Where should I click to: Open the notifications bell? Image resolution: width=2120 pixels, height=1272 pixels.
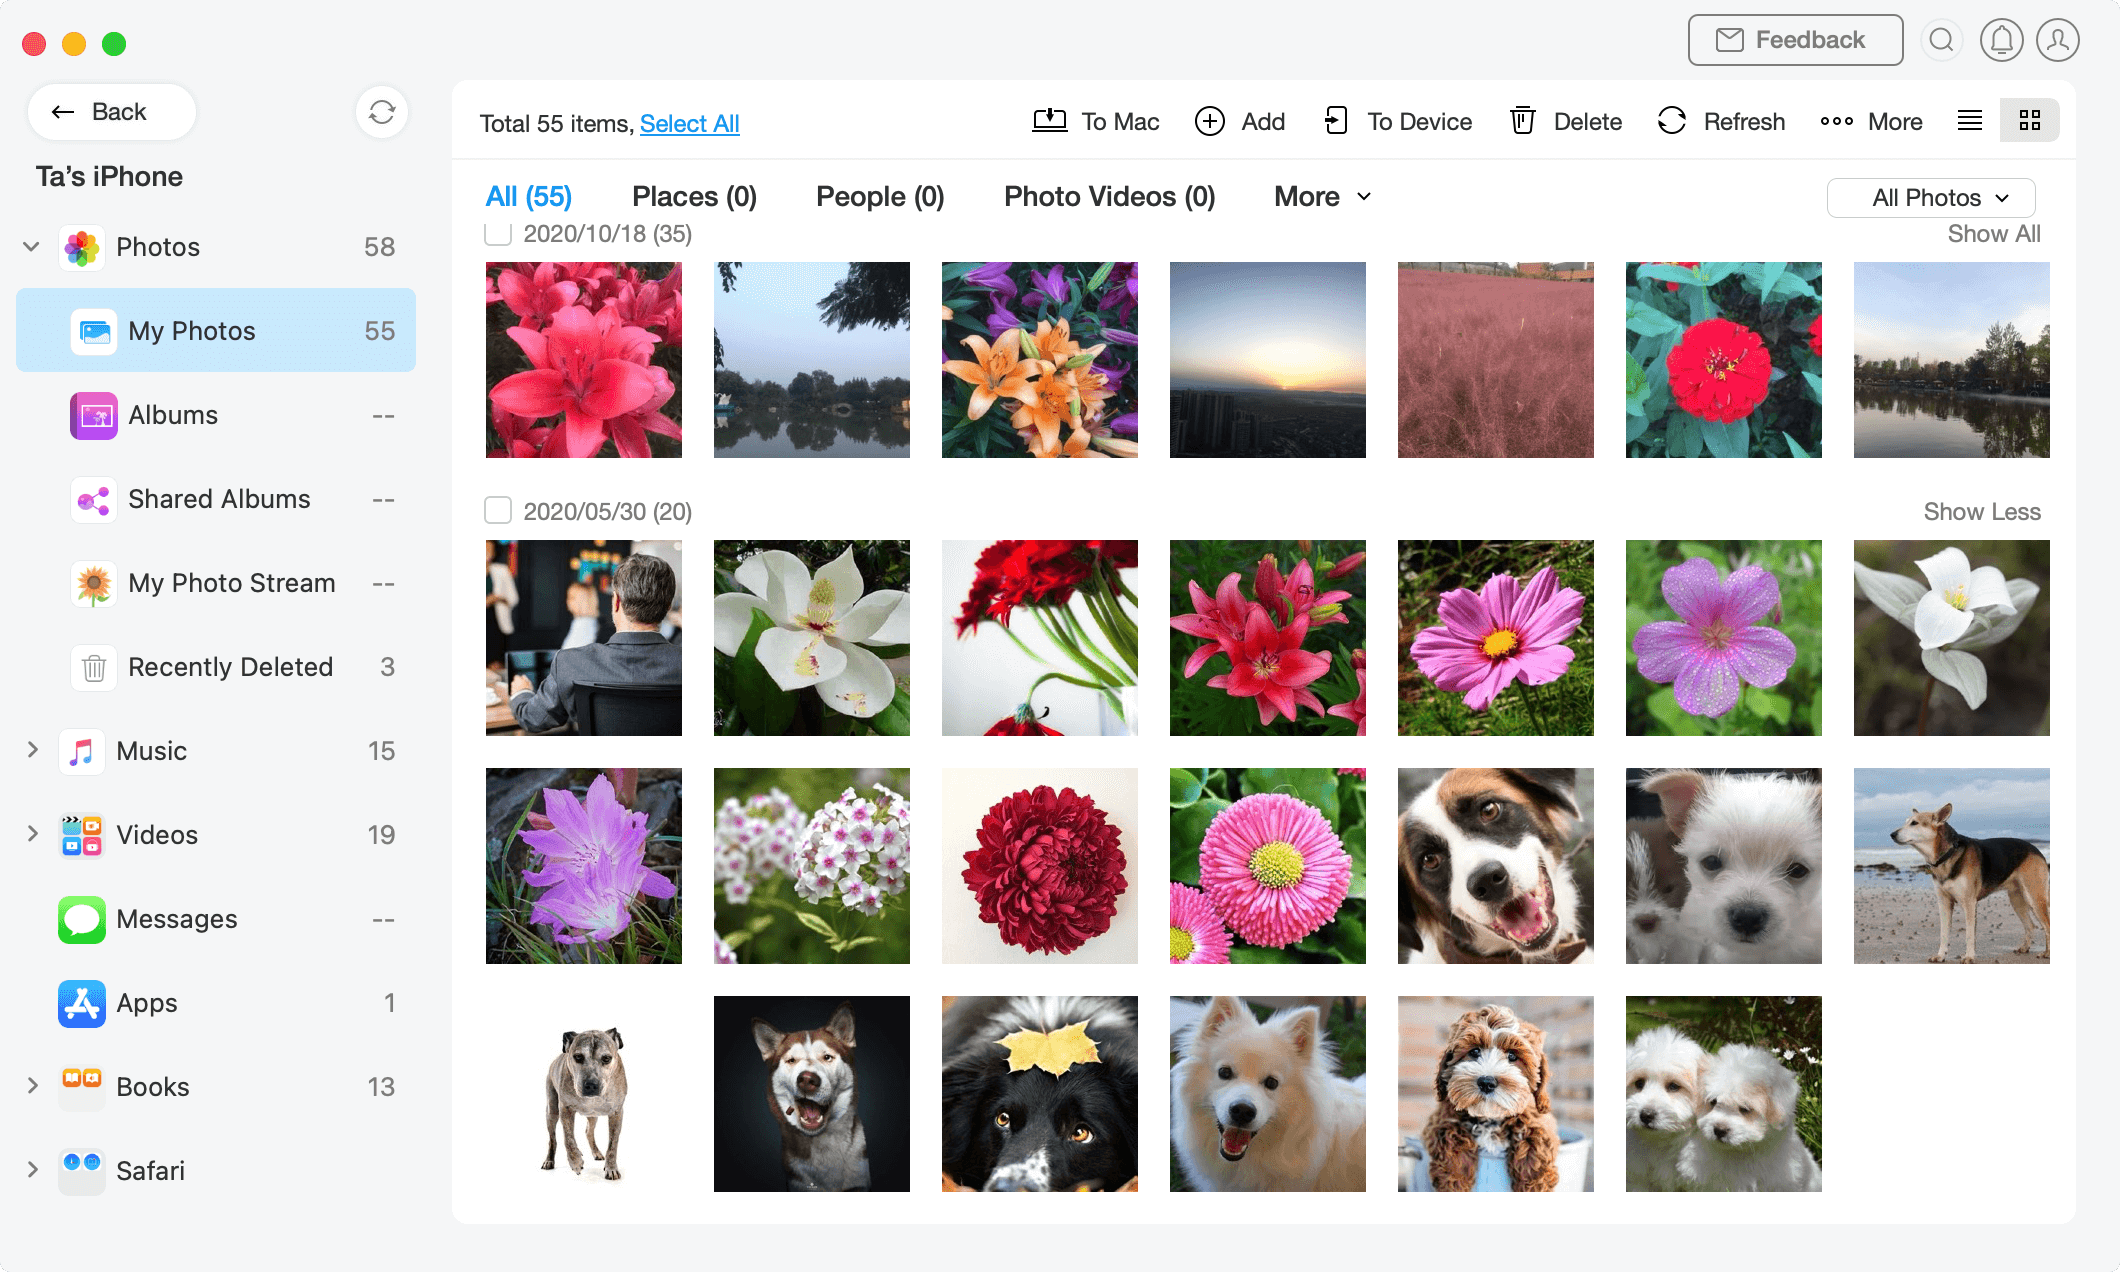pyautogui.click(x=2001, y=40)
